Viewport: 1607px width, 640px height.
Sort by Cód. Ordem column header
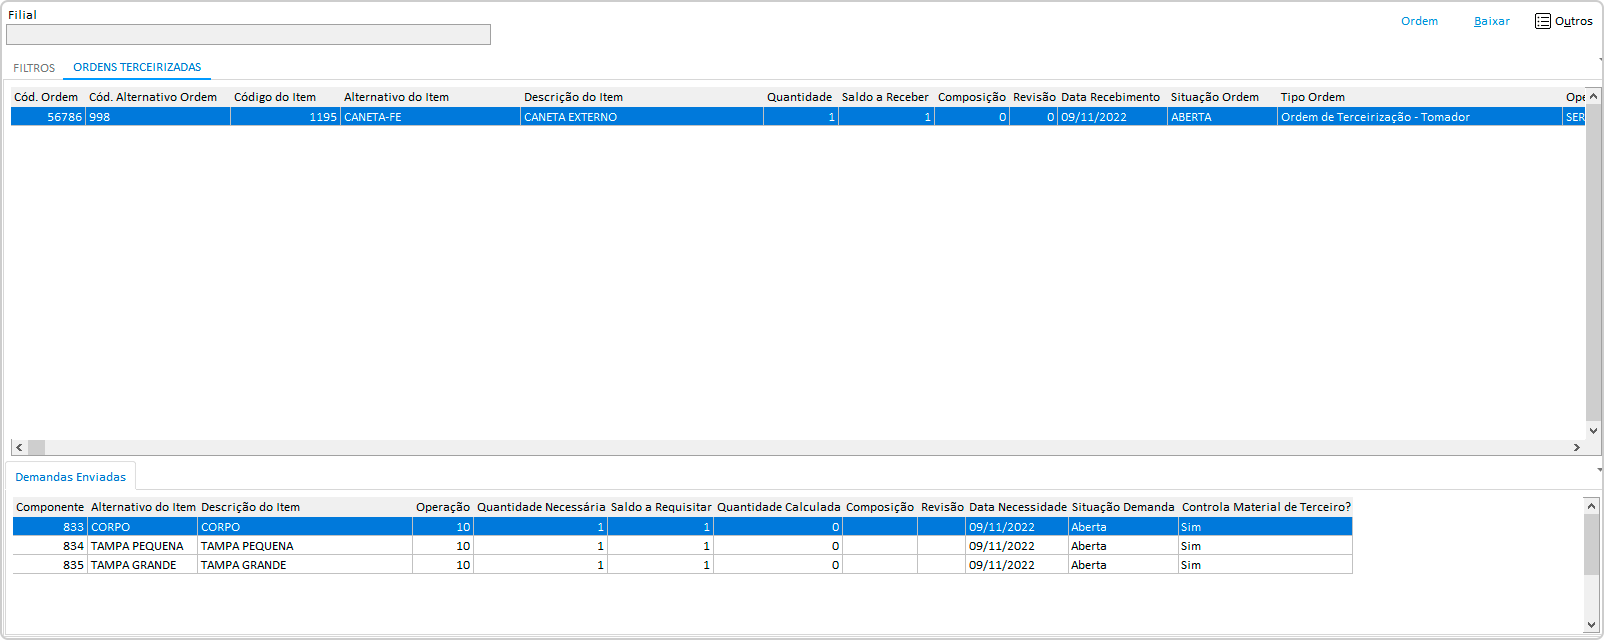46,97
